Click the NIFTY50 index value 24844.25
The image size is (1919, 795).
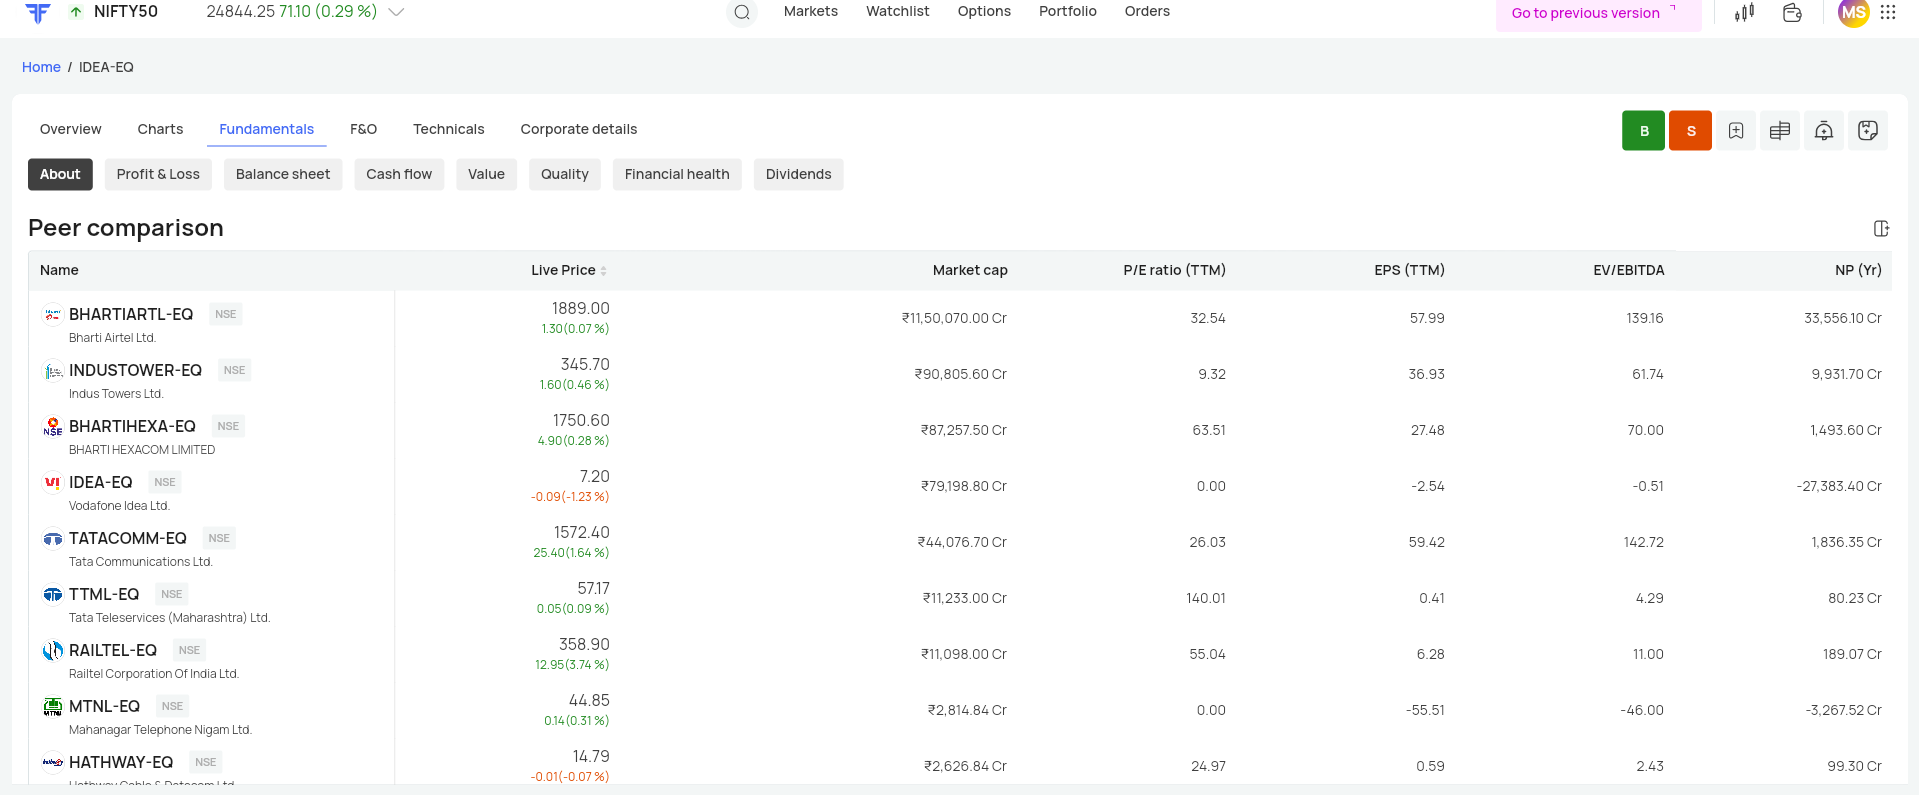click(x=240, y=12)
